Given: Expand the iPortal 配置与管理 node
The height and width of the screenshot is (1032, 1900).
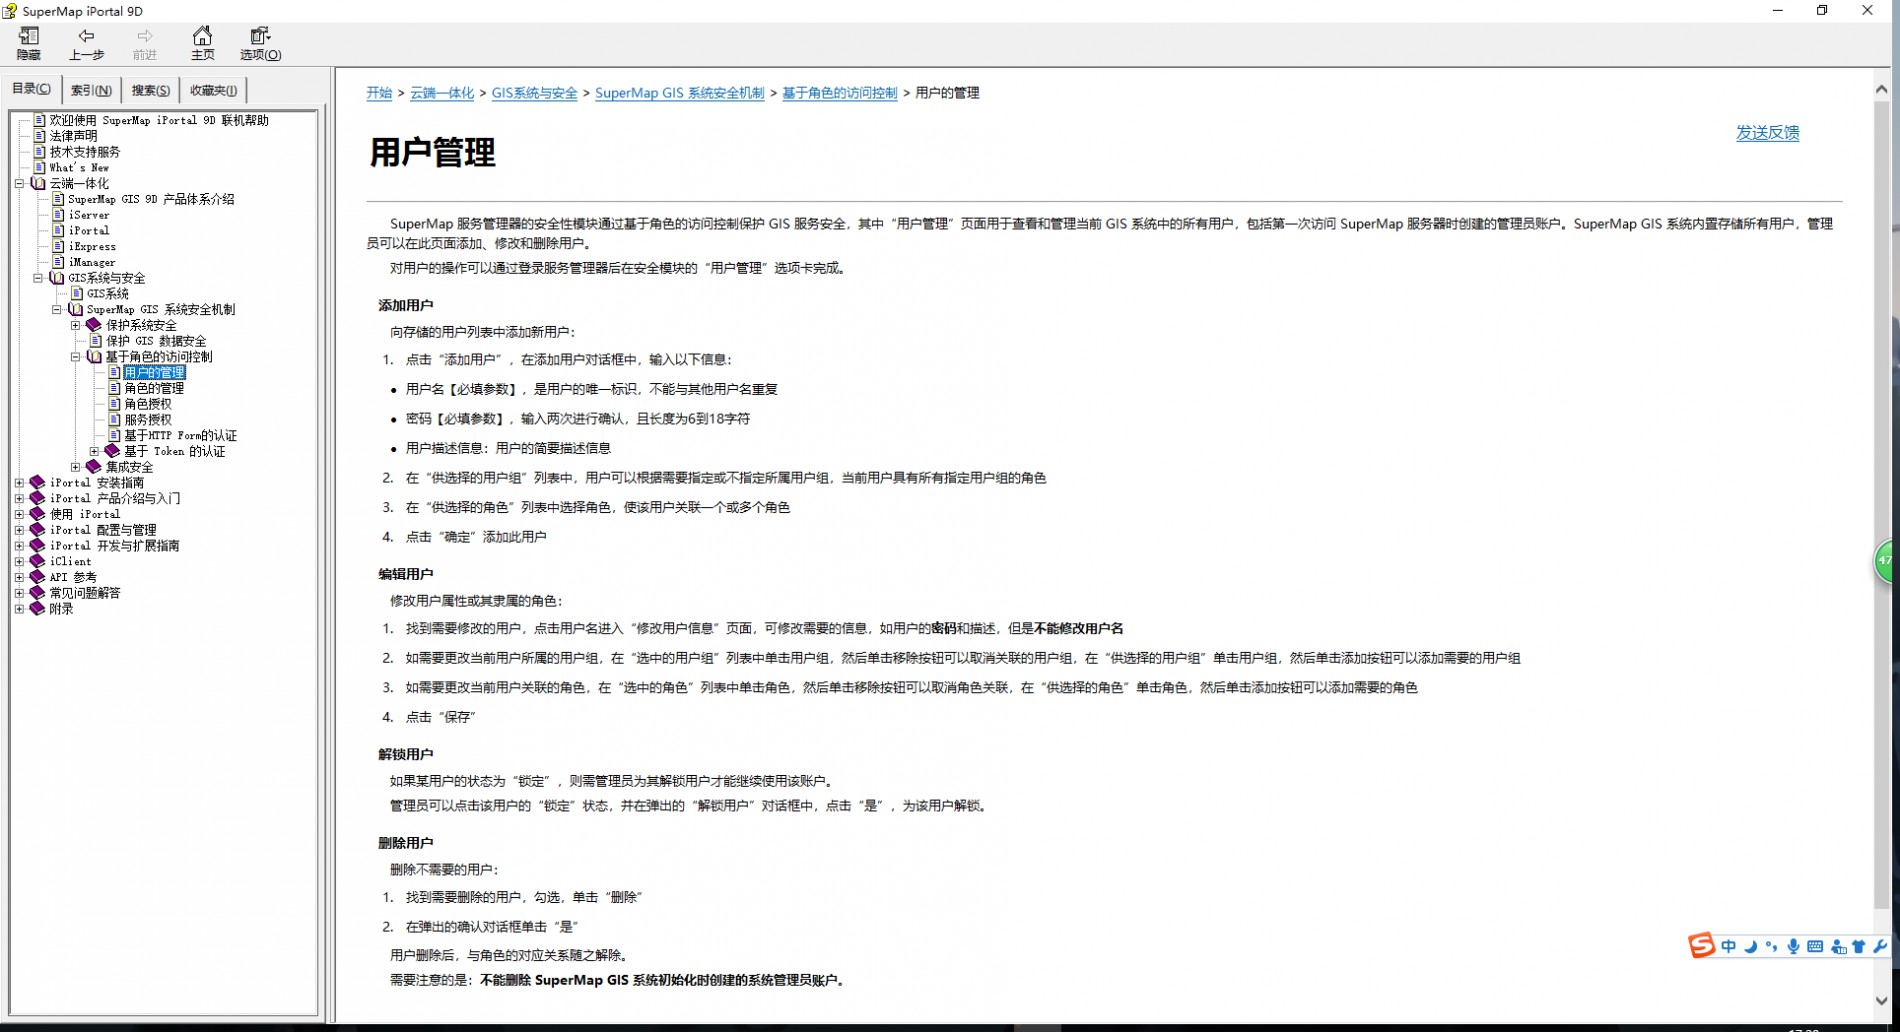Looking at the screenshot, I should 19,530.
